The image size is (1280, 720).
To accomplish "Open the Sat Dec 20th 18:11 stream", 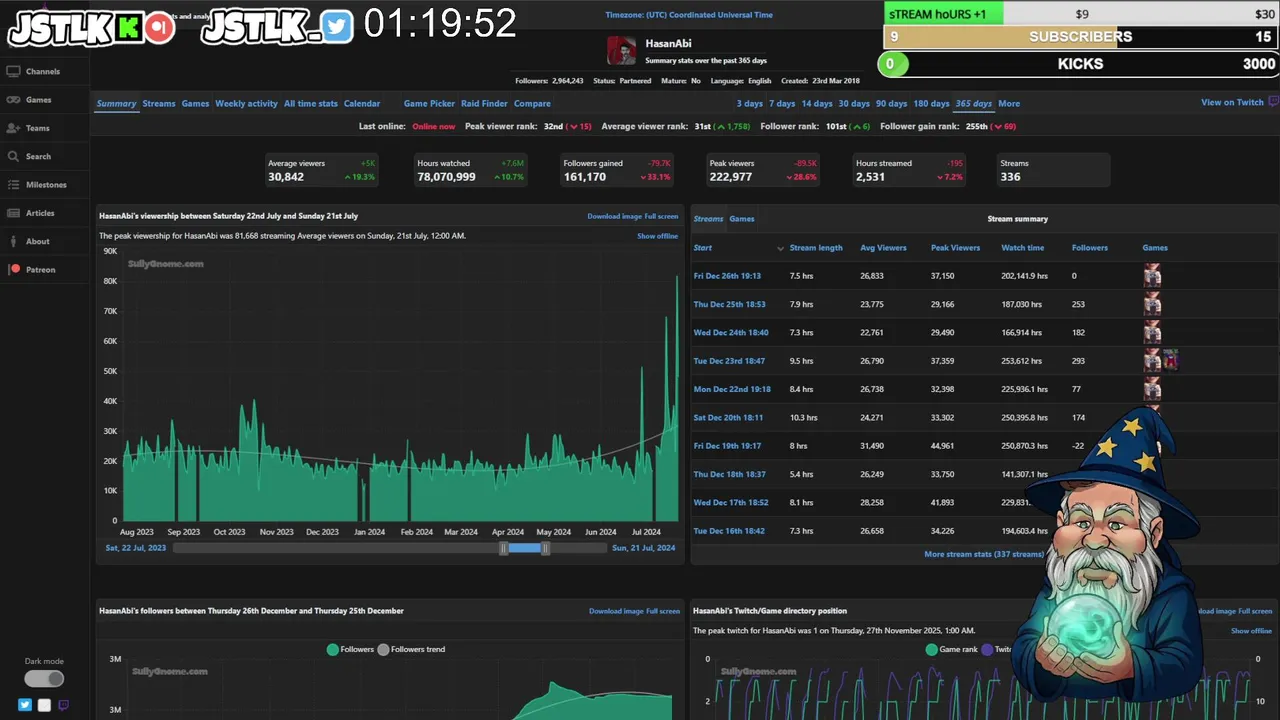I will coord(728,417).
